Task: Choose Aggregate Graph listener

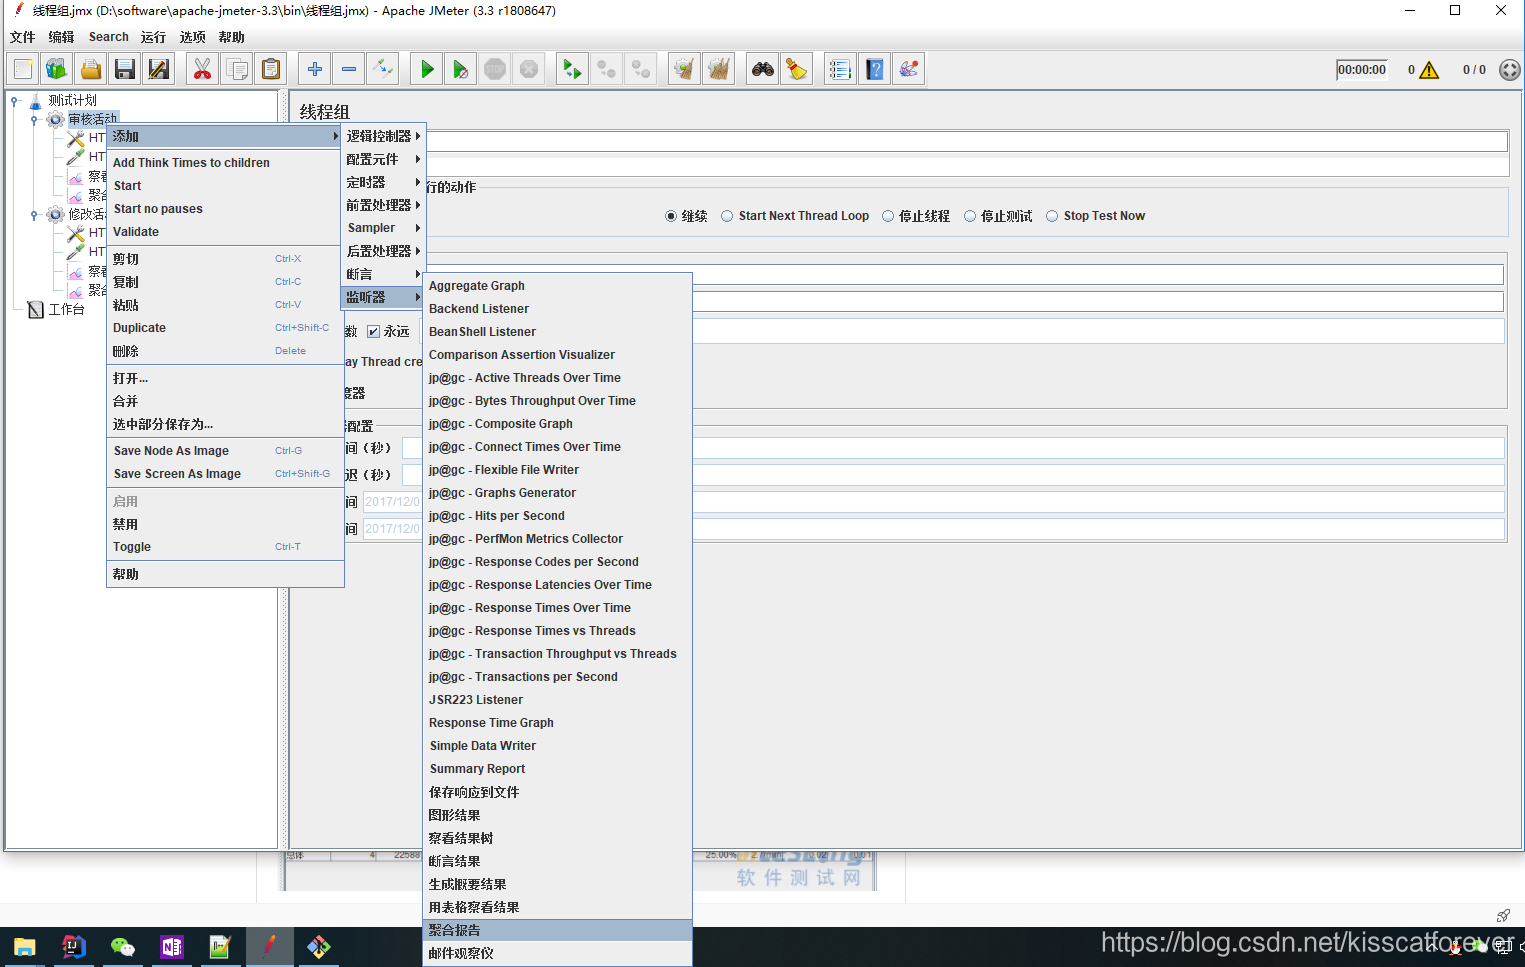Action: pos(557,286)
